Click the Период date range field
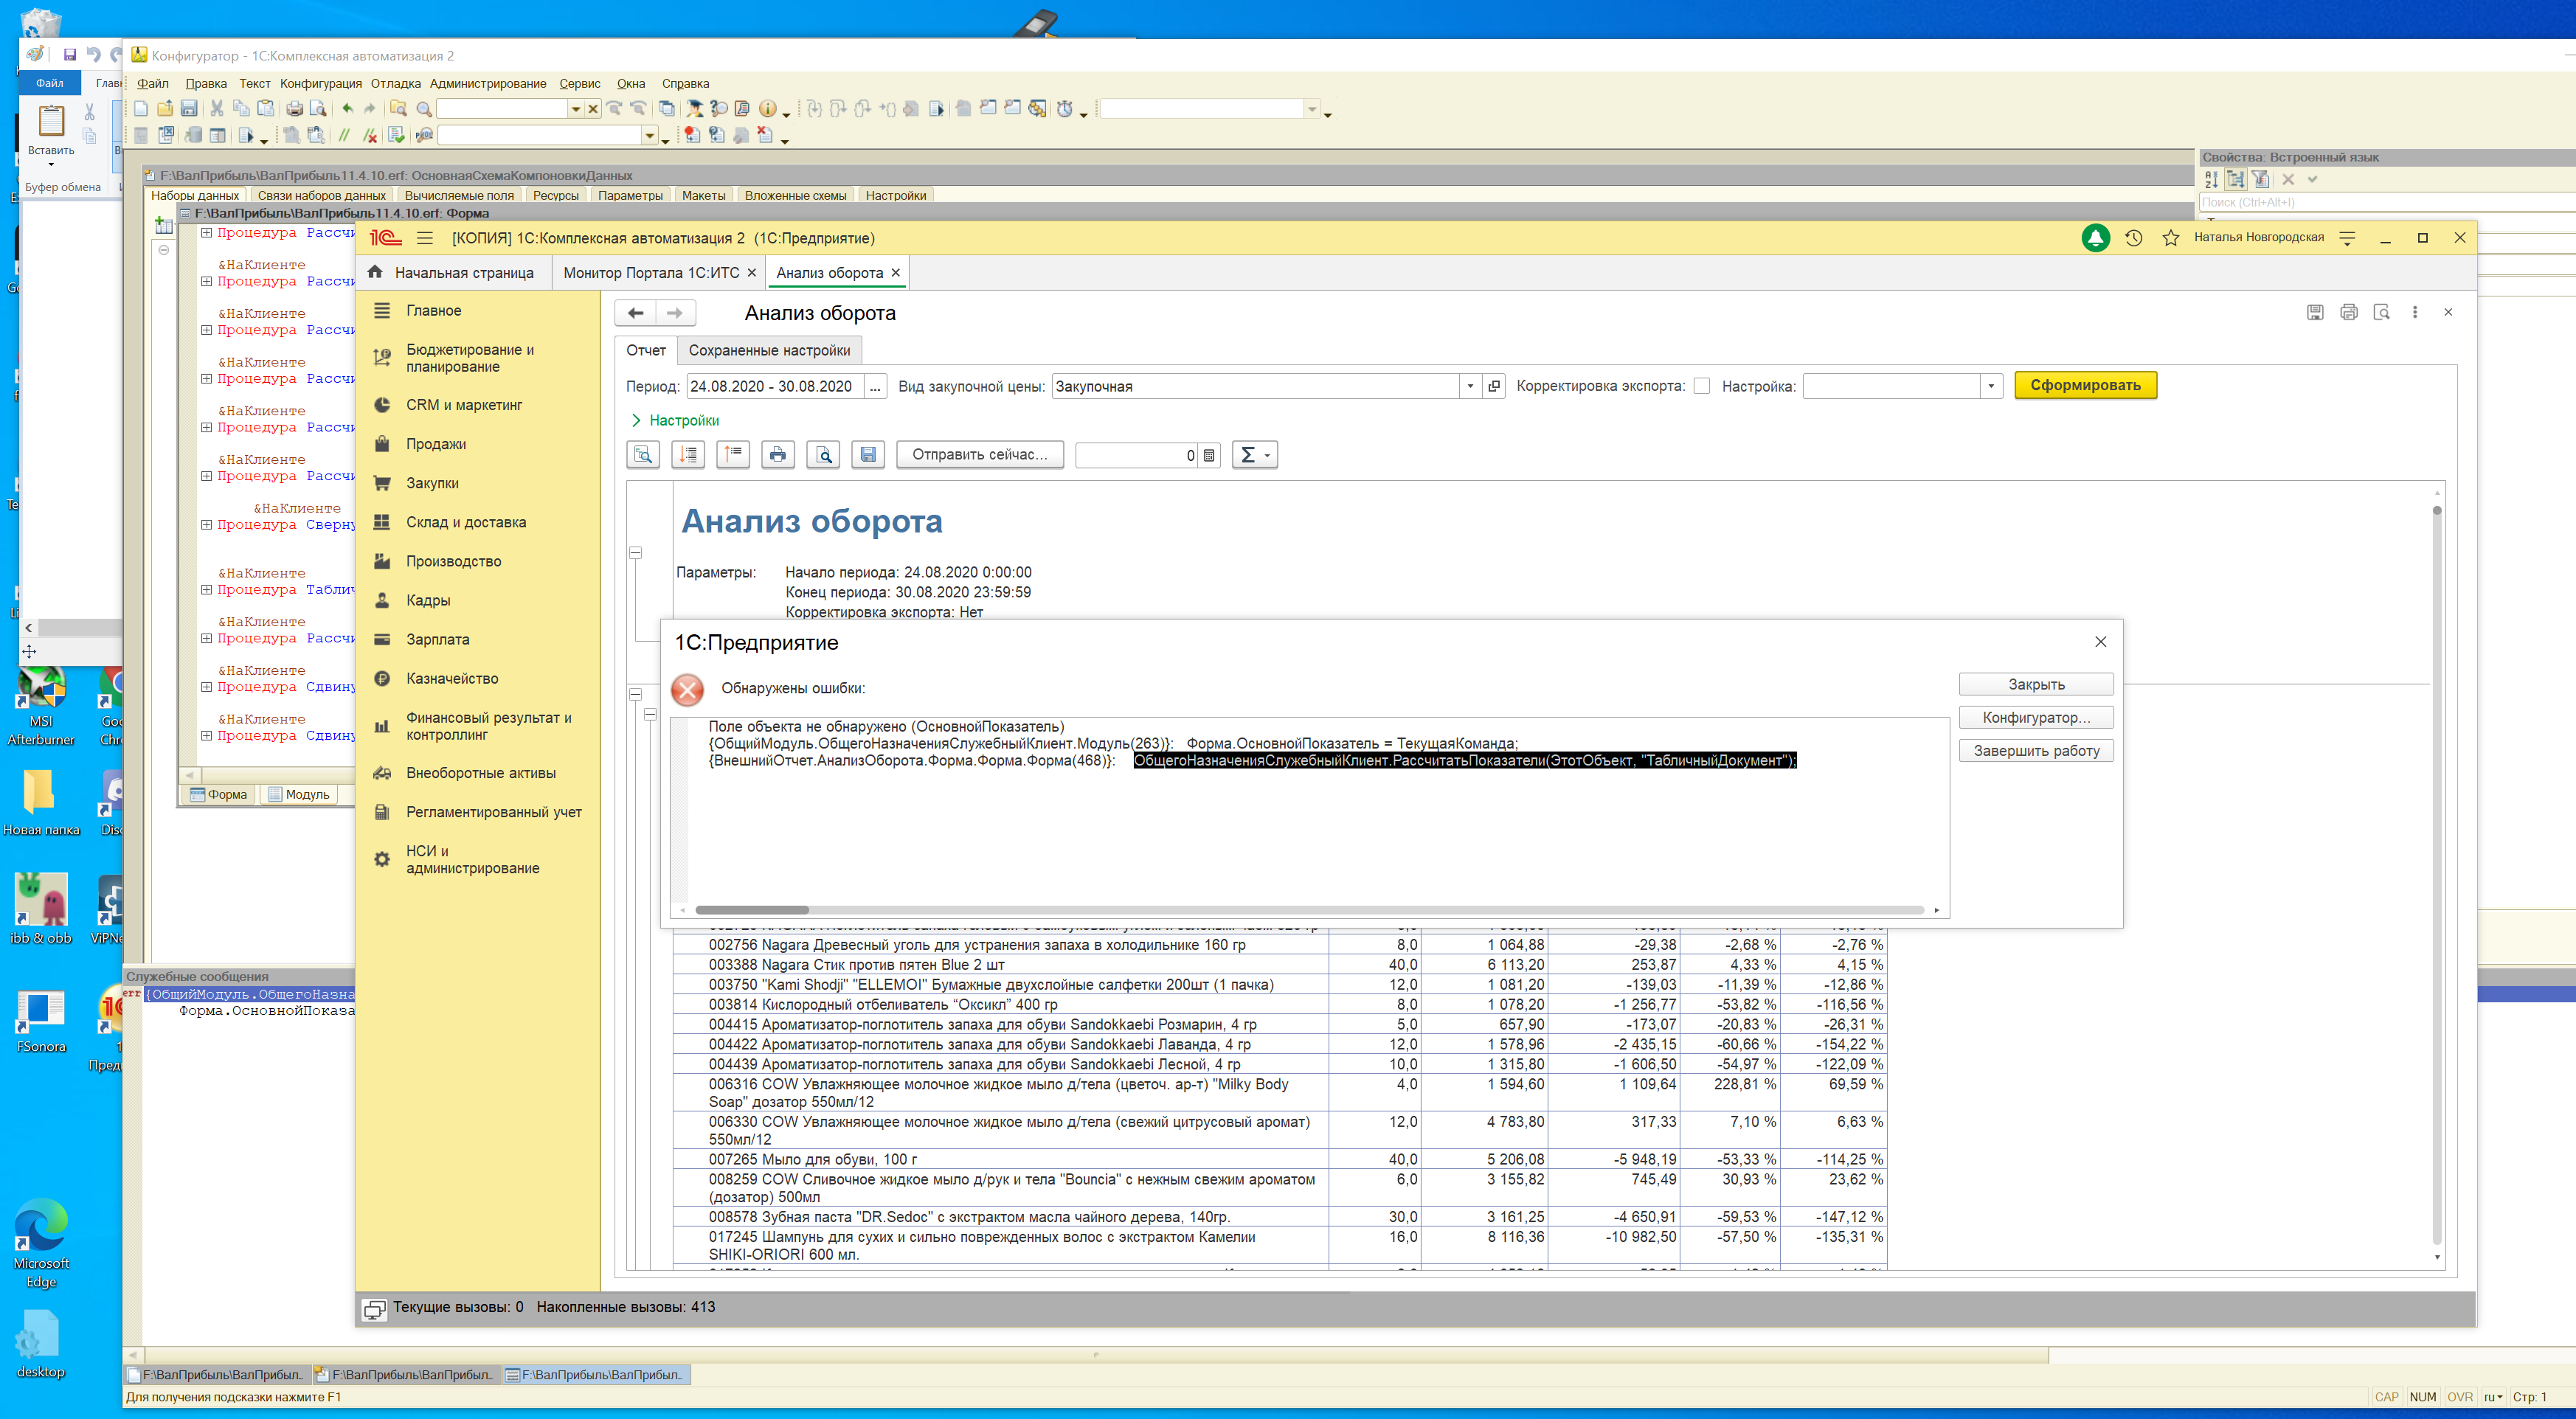Viewport: 2576px width, 1419px height. pyautogui.click(x=774, y=386)
